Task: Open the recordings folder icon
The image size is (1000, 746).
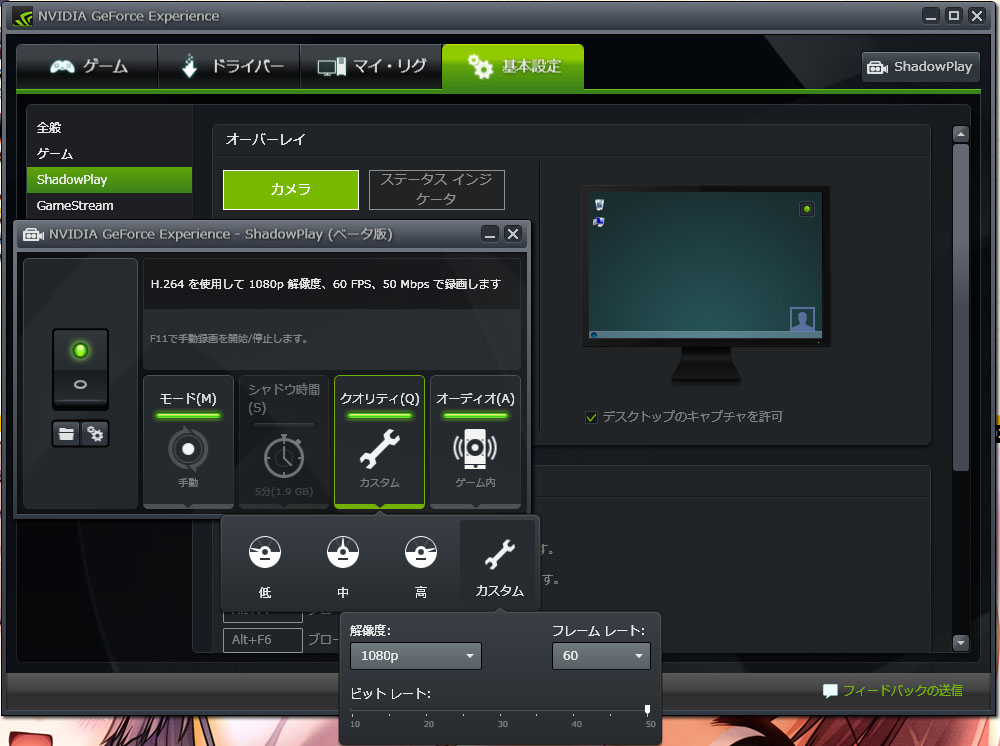Action: click(x=66, y=434)
